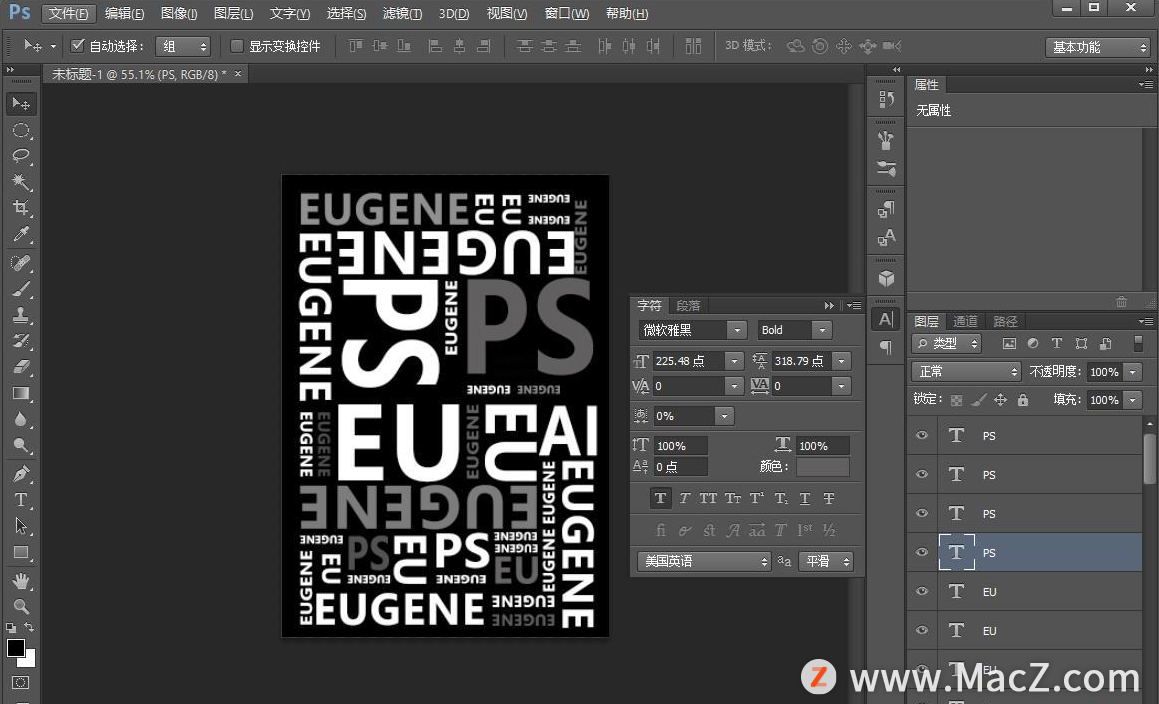Image resolution: width=1159 pixels, height=704 pixels.
Task: Lock all for the layer (padlock)
Action: click(1023, 400)
